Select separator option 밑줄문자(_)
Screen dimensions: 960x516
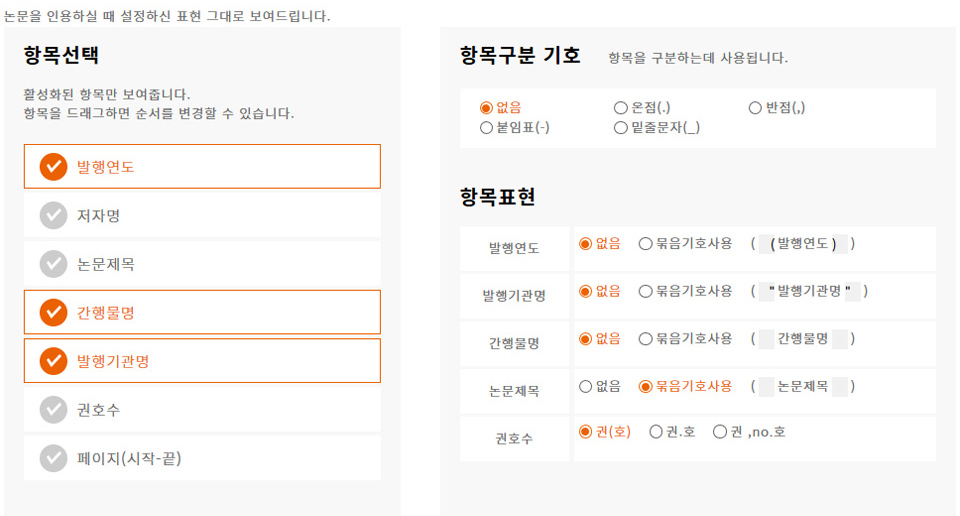click(x=620, y=128)
